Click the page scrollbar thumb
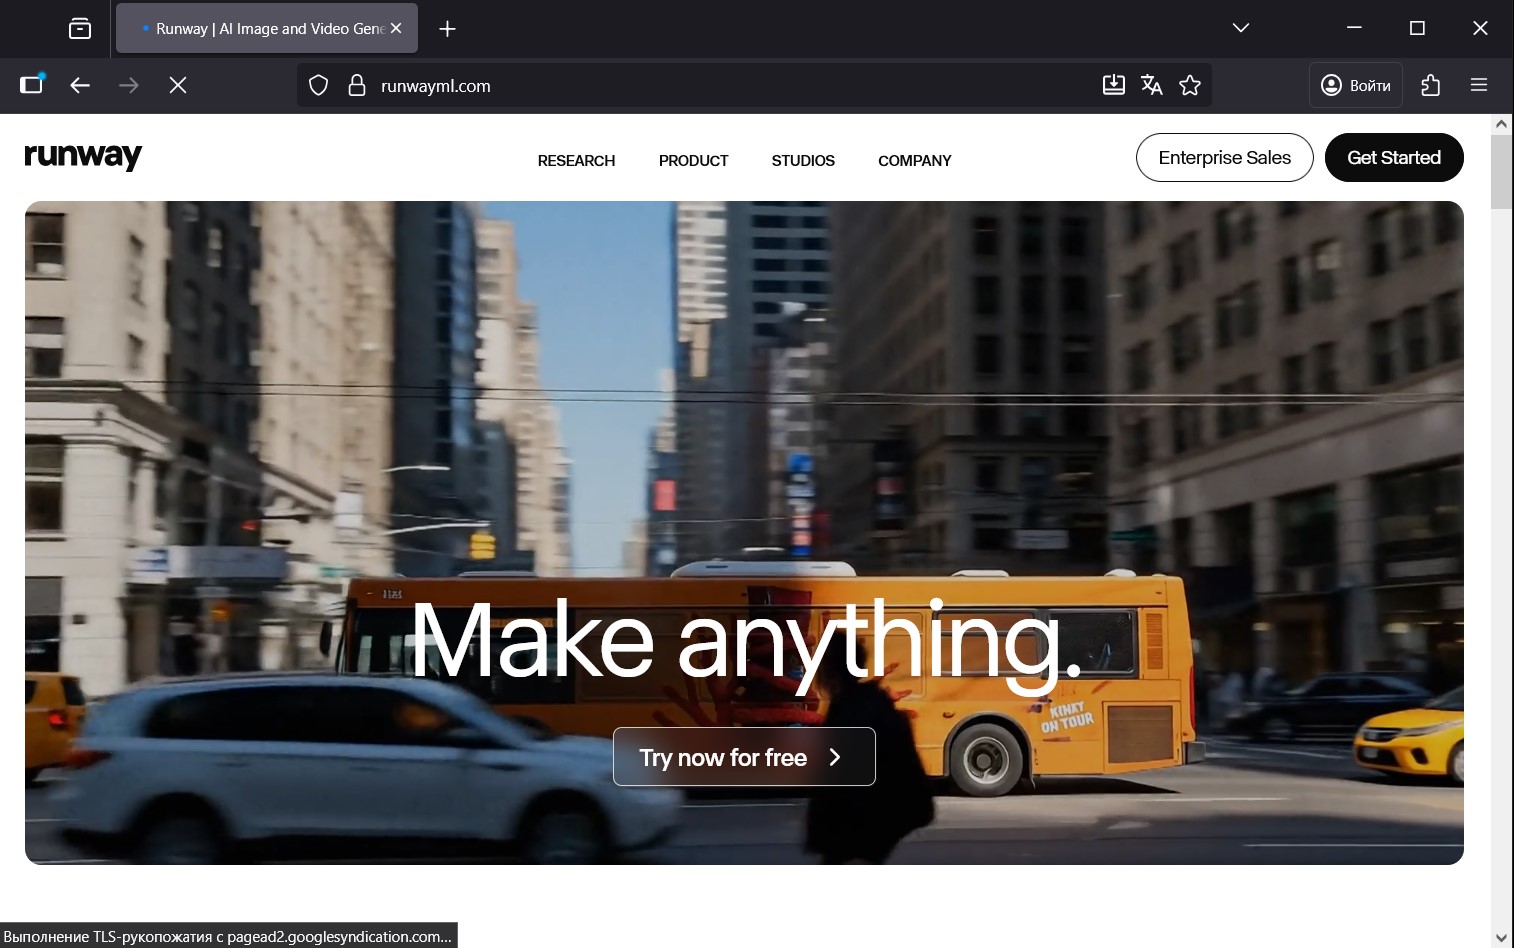The image size is (1514, 948). coord(1501,172)
